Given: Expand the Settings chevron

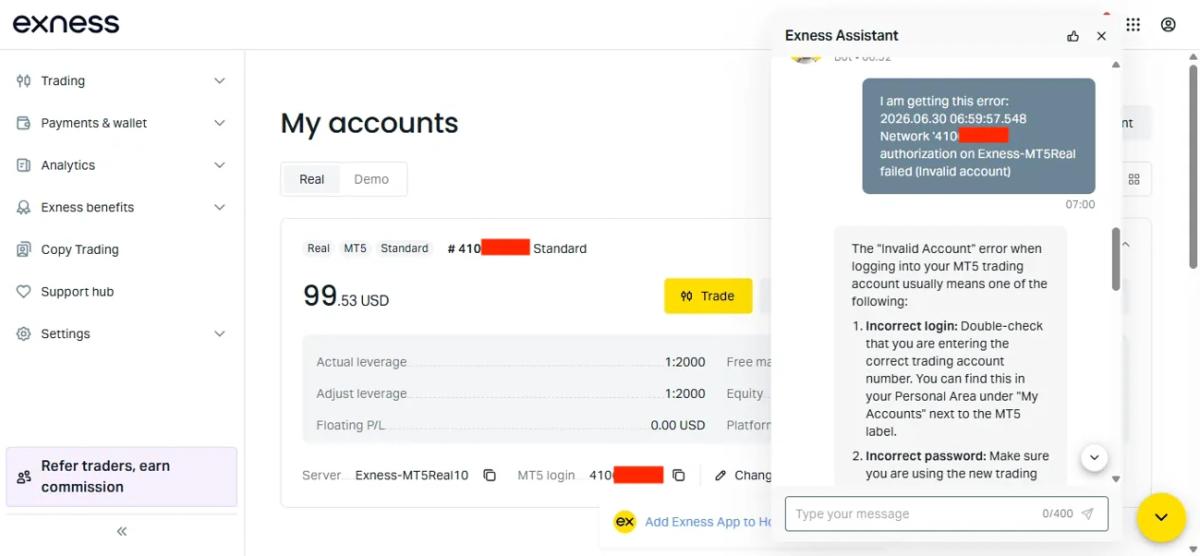Looking at the screenshot, I should click(220, 333).
